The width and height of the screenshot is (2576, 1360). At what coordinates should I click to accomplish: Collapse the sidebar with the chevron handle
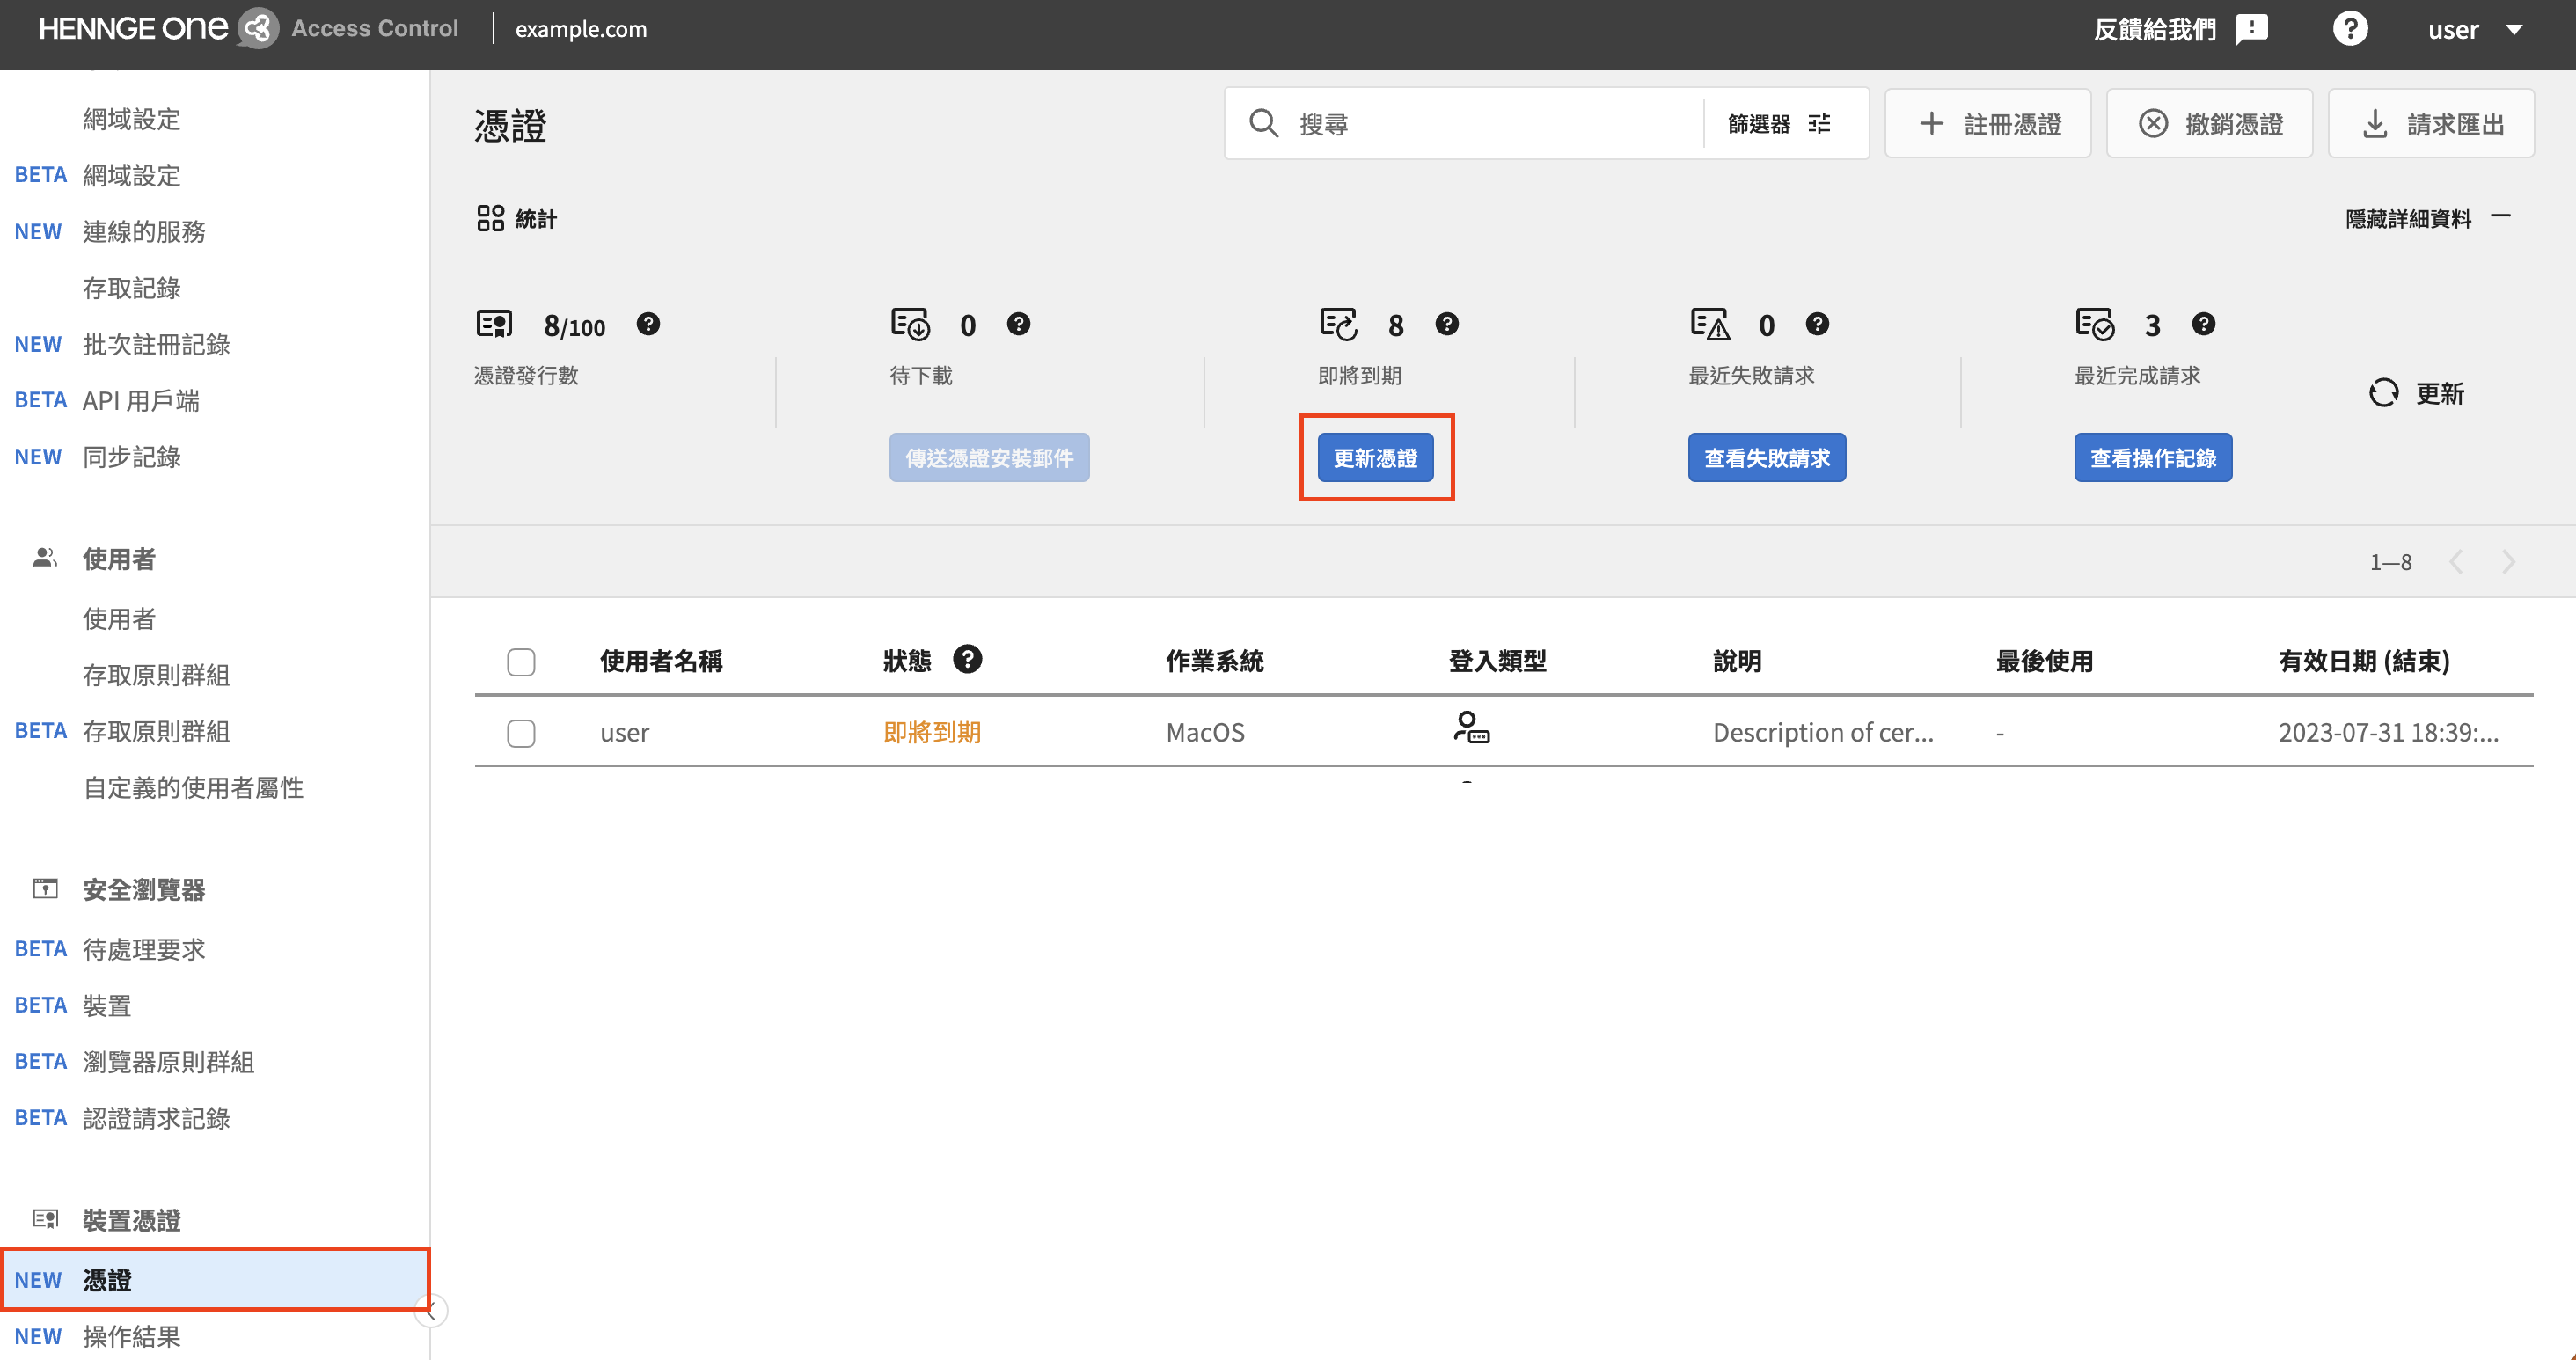431,1310
